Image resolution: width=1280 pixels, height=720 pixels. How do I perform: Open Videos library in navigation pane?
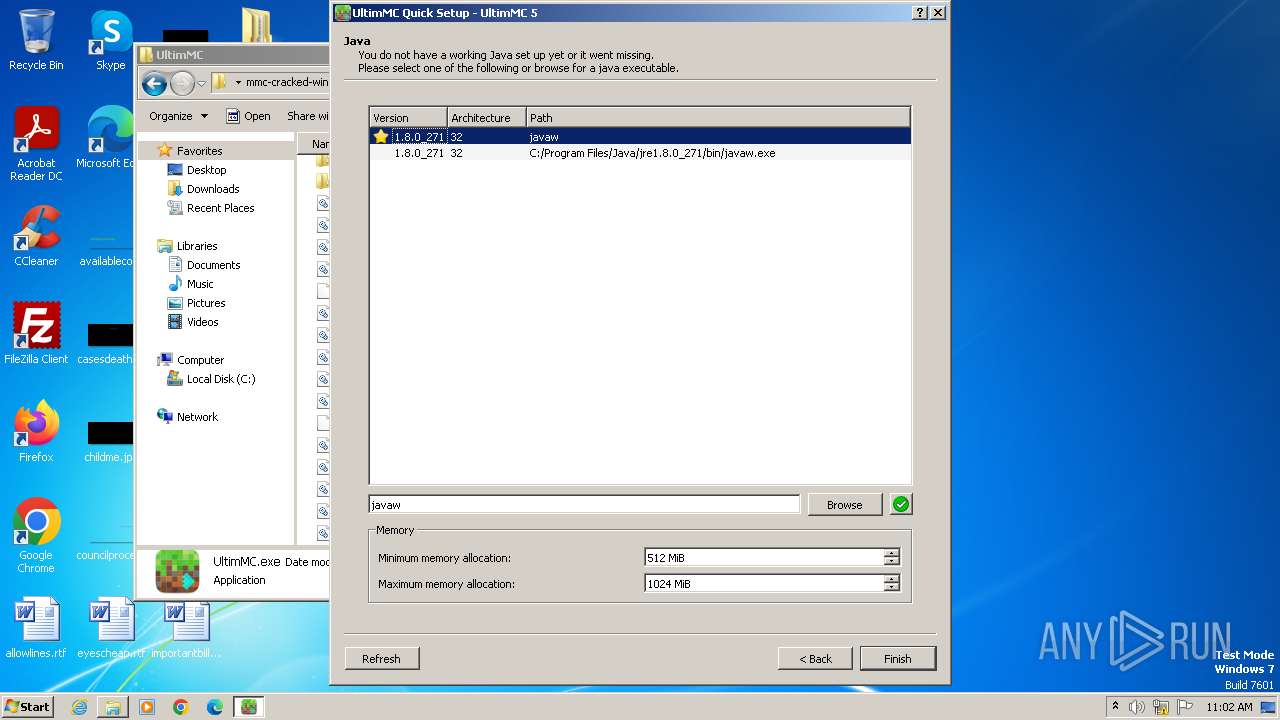[x=202, y=322]
